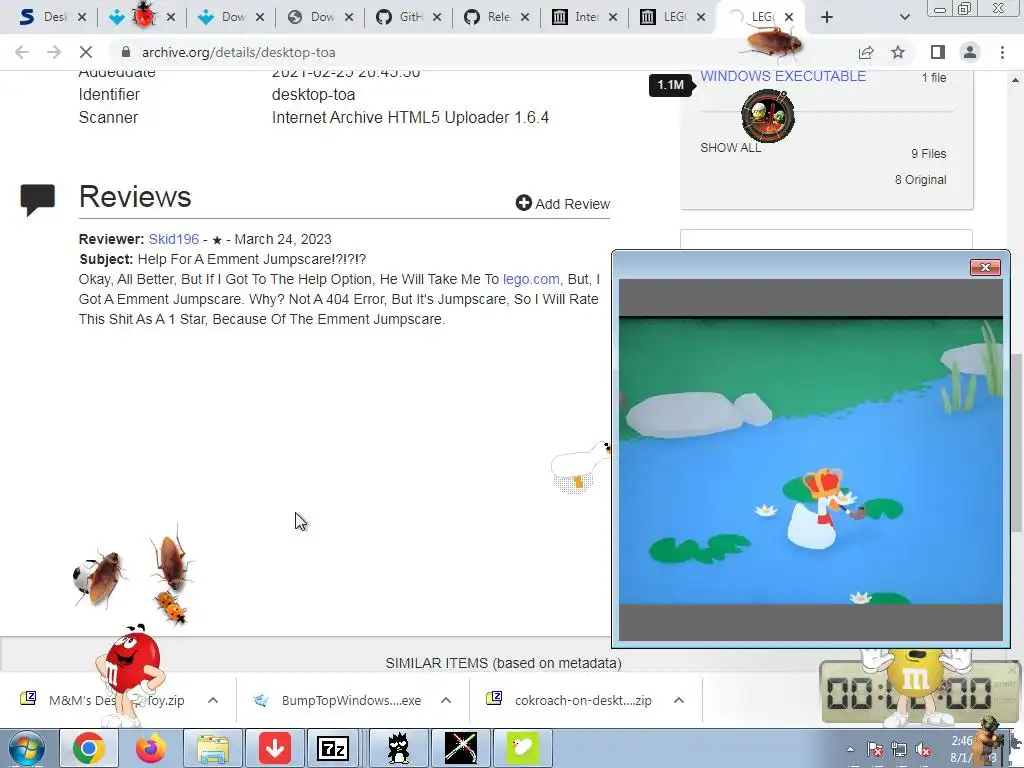This screenshot has width=1024, height=768.
Task: Open 7-Zip from the taskbar
Action: [334, 748]
